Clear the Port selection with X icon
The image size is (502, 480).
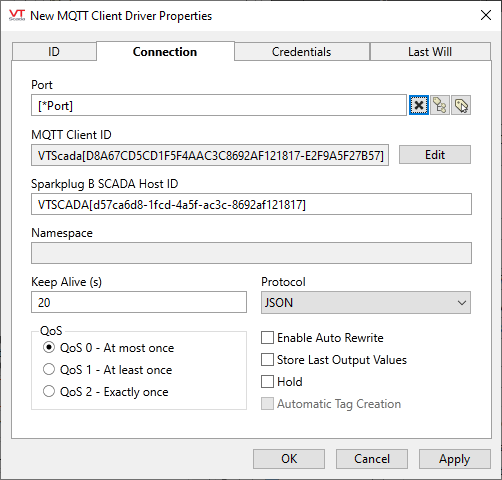419,105
